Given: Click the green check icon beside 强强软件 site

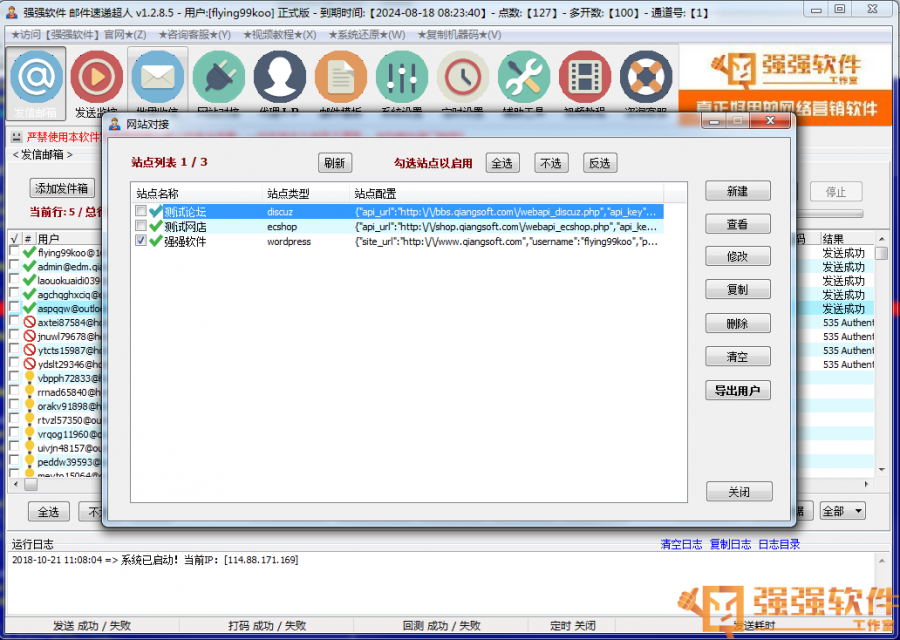Looking at the screenshot, I should click(x=155, y=242).
